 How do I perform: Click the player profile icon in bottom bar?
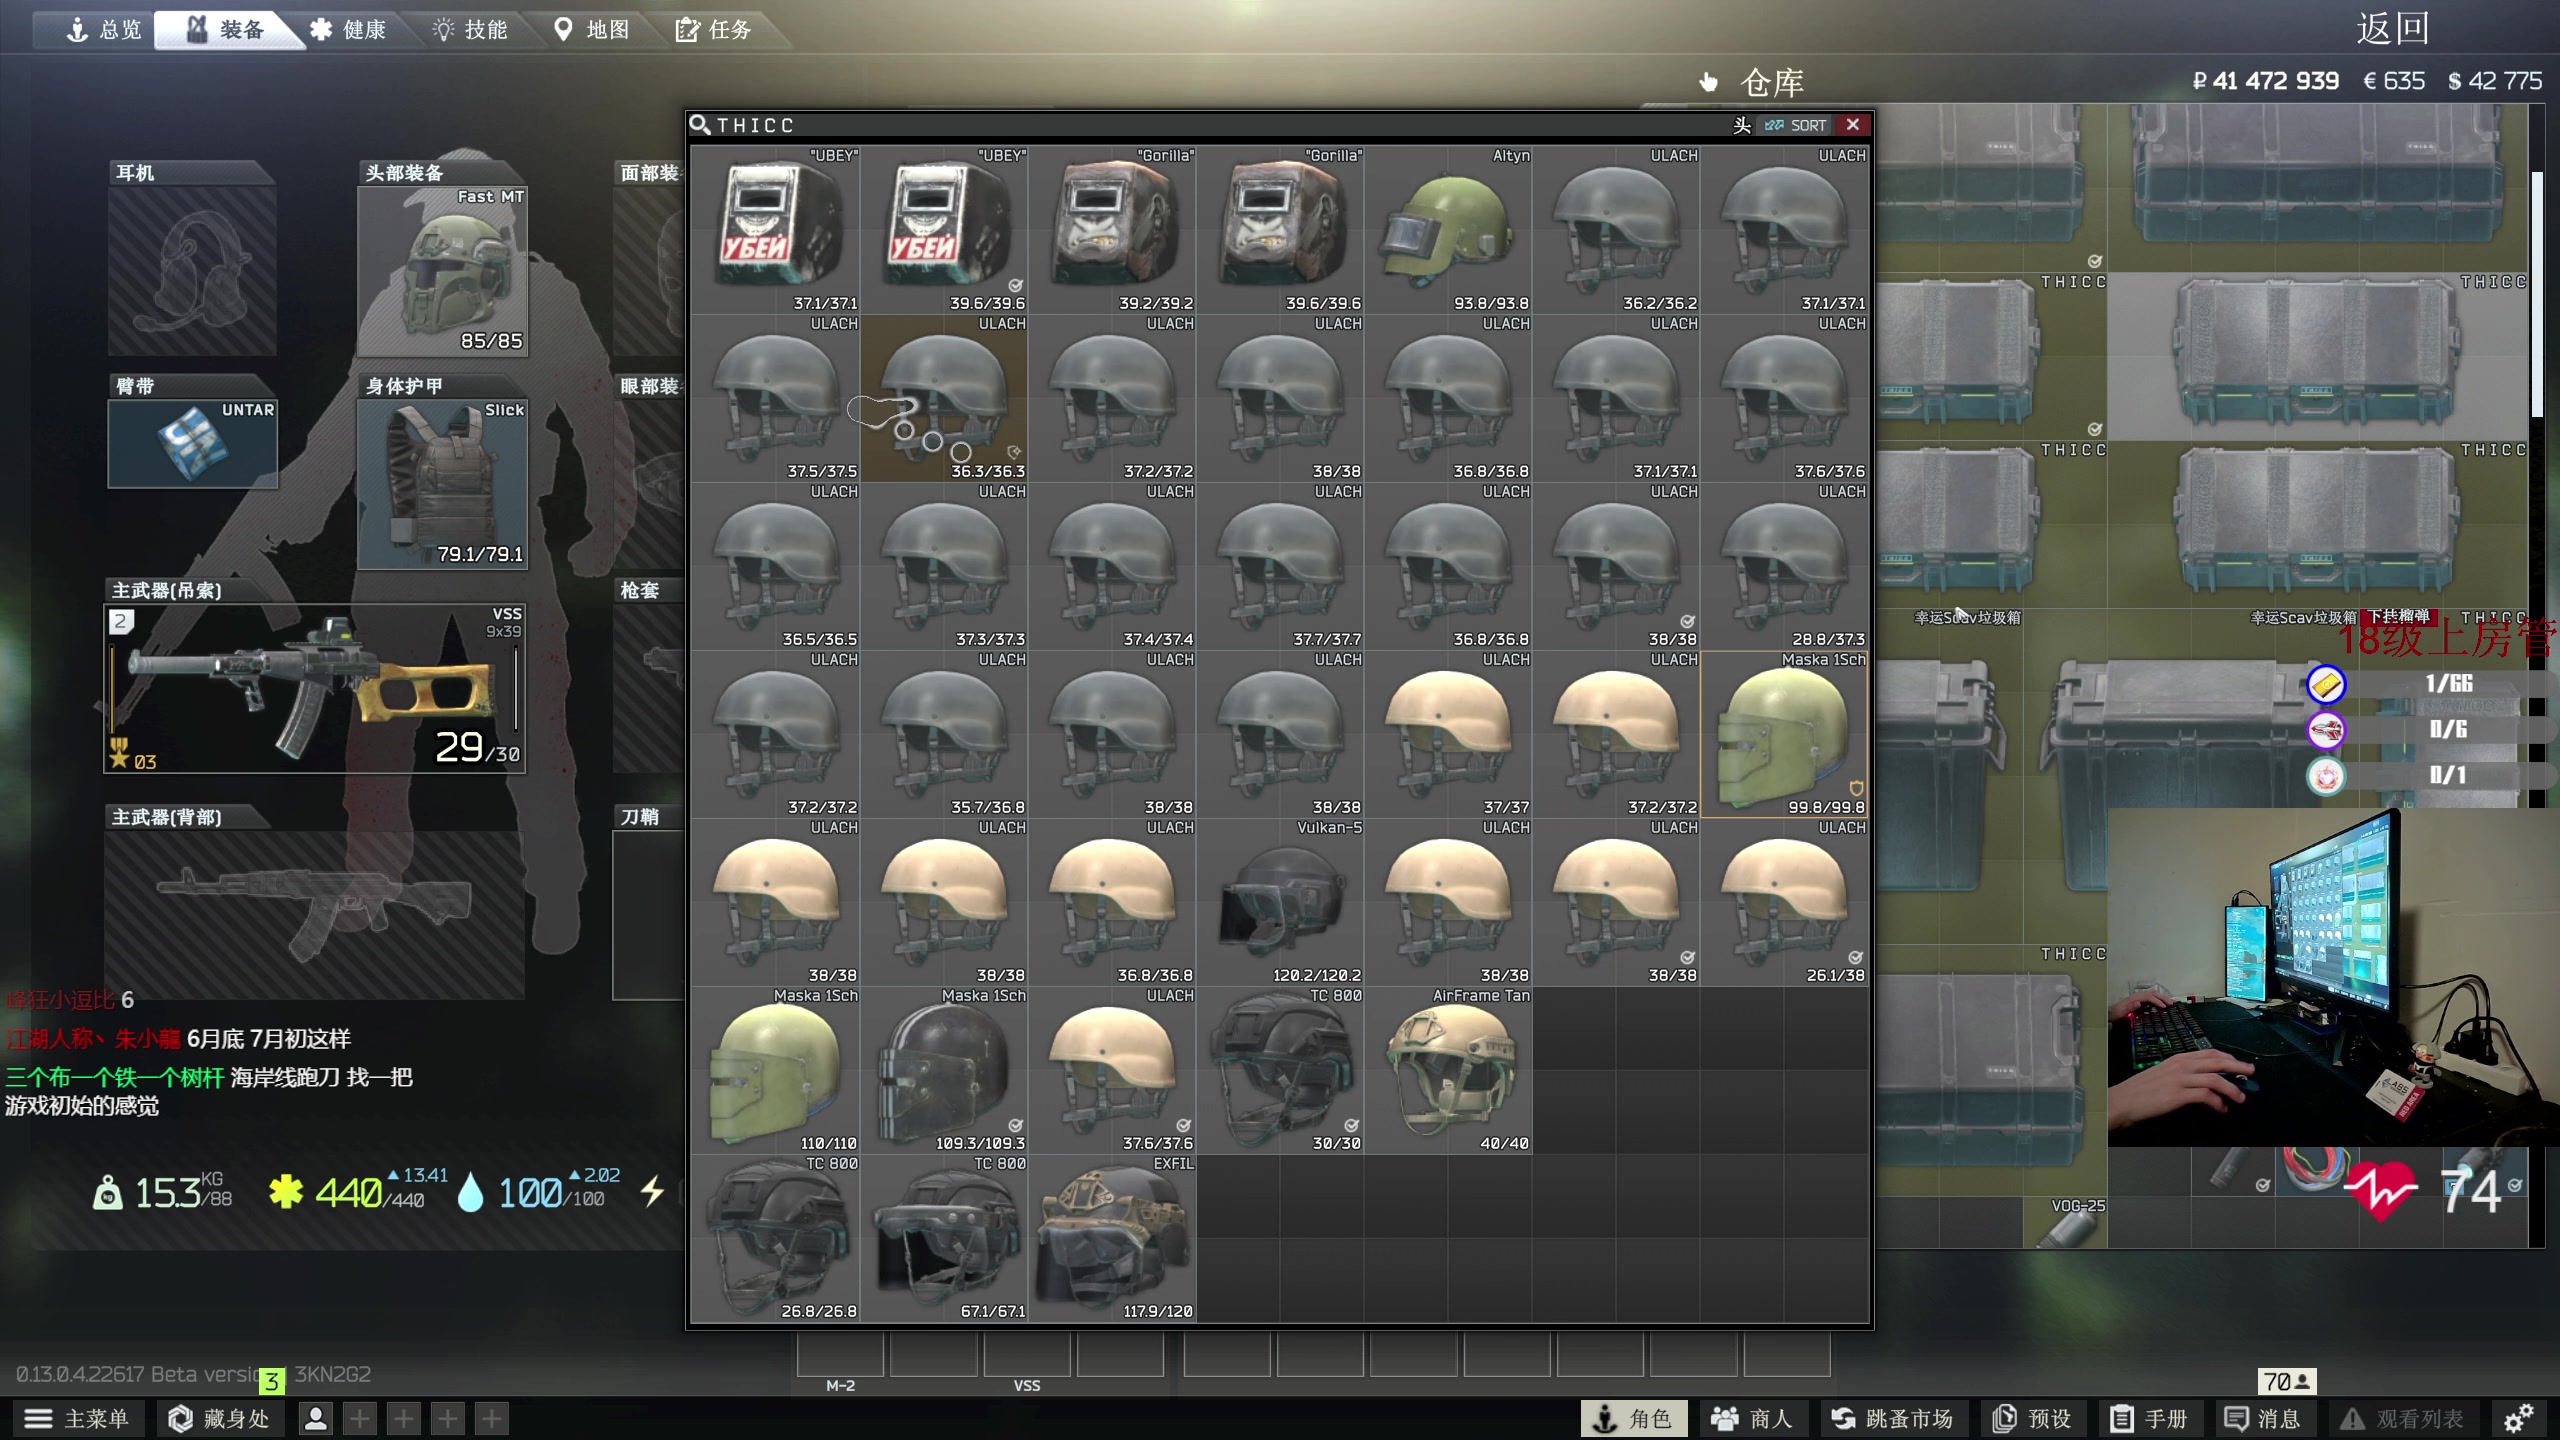tap(316, 1418)
